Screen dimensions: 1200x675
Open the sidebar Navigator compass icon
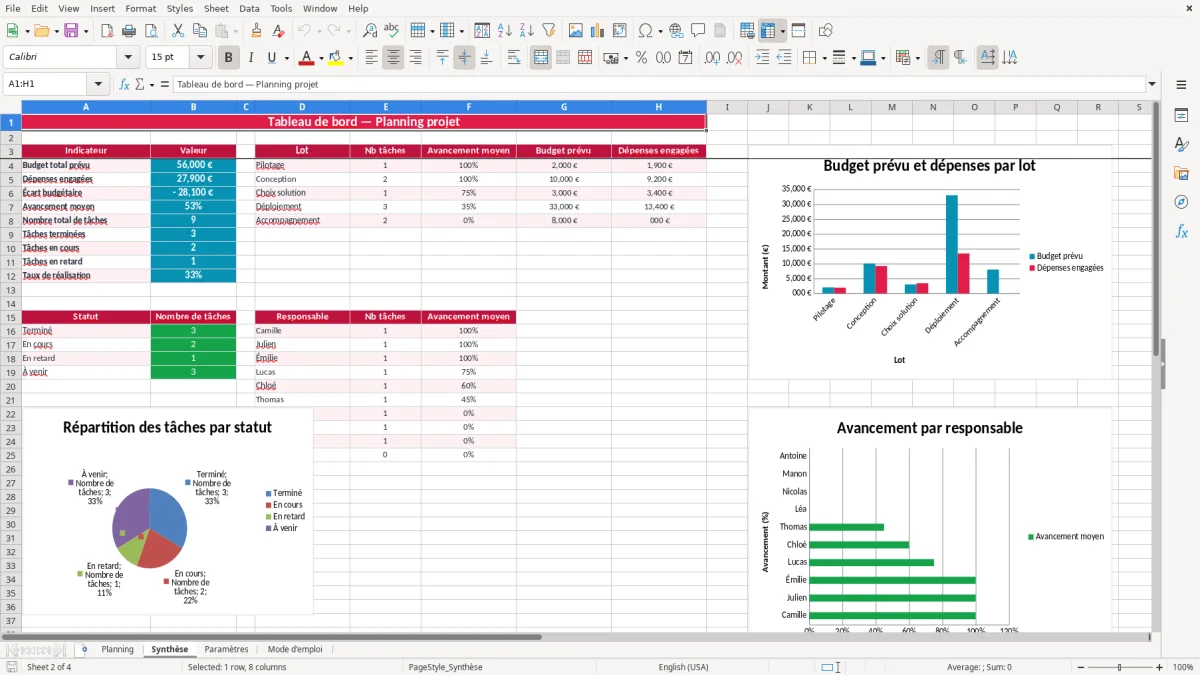click(x=1181, y=202)
